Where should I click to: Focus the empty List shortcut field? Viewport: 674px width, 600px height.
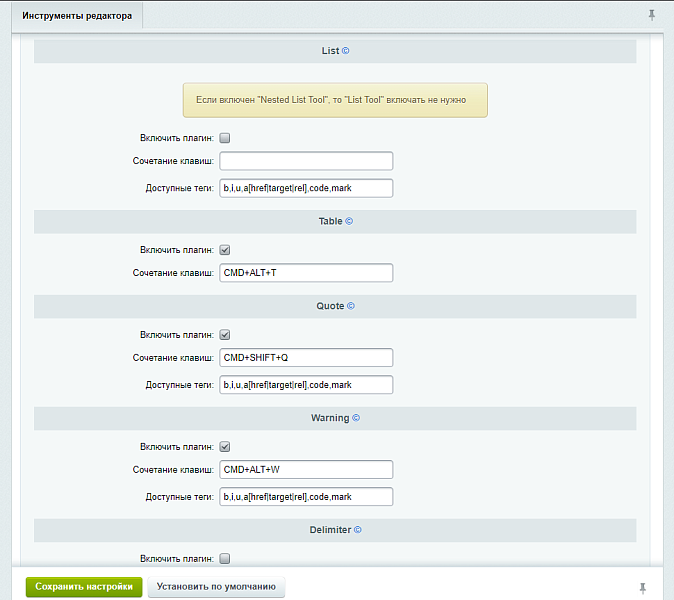pos(306,161)
